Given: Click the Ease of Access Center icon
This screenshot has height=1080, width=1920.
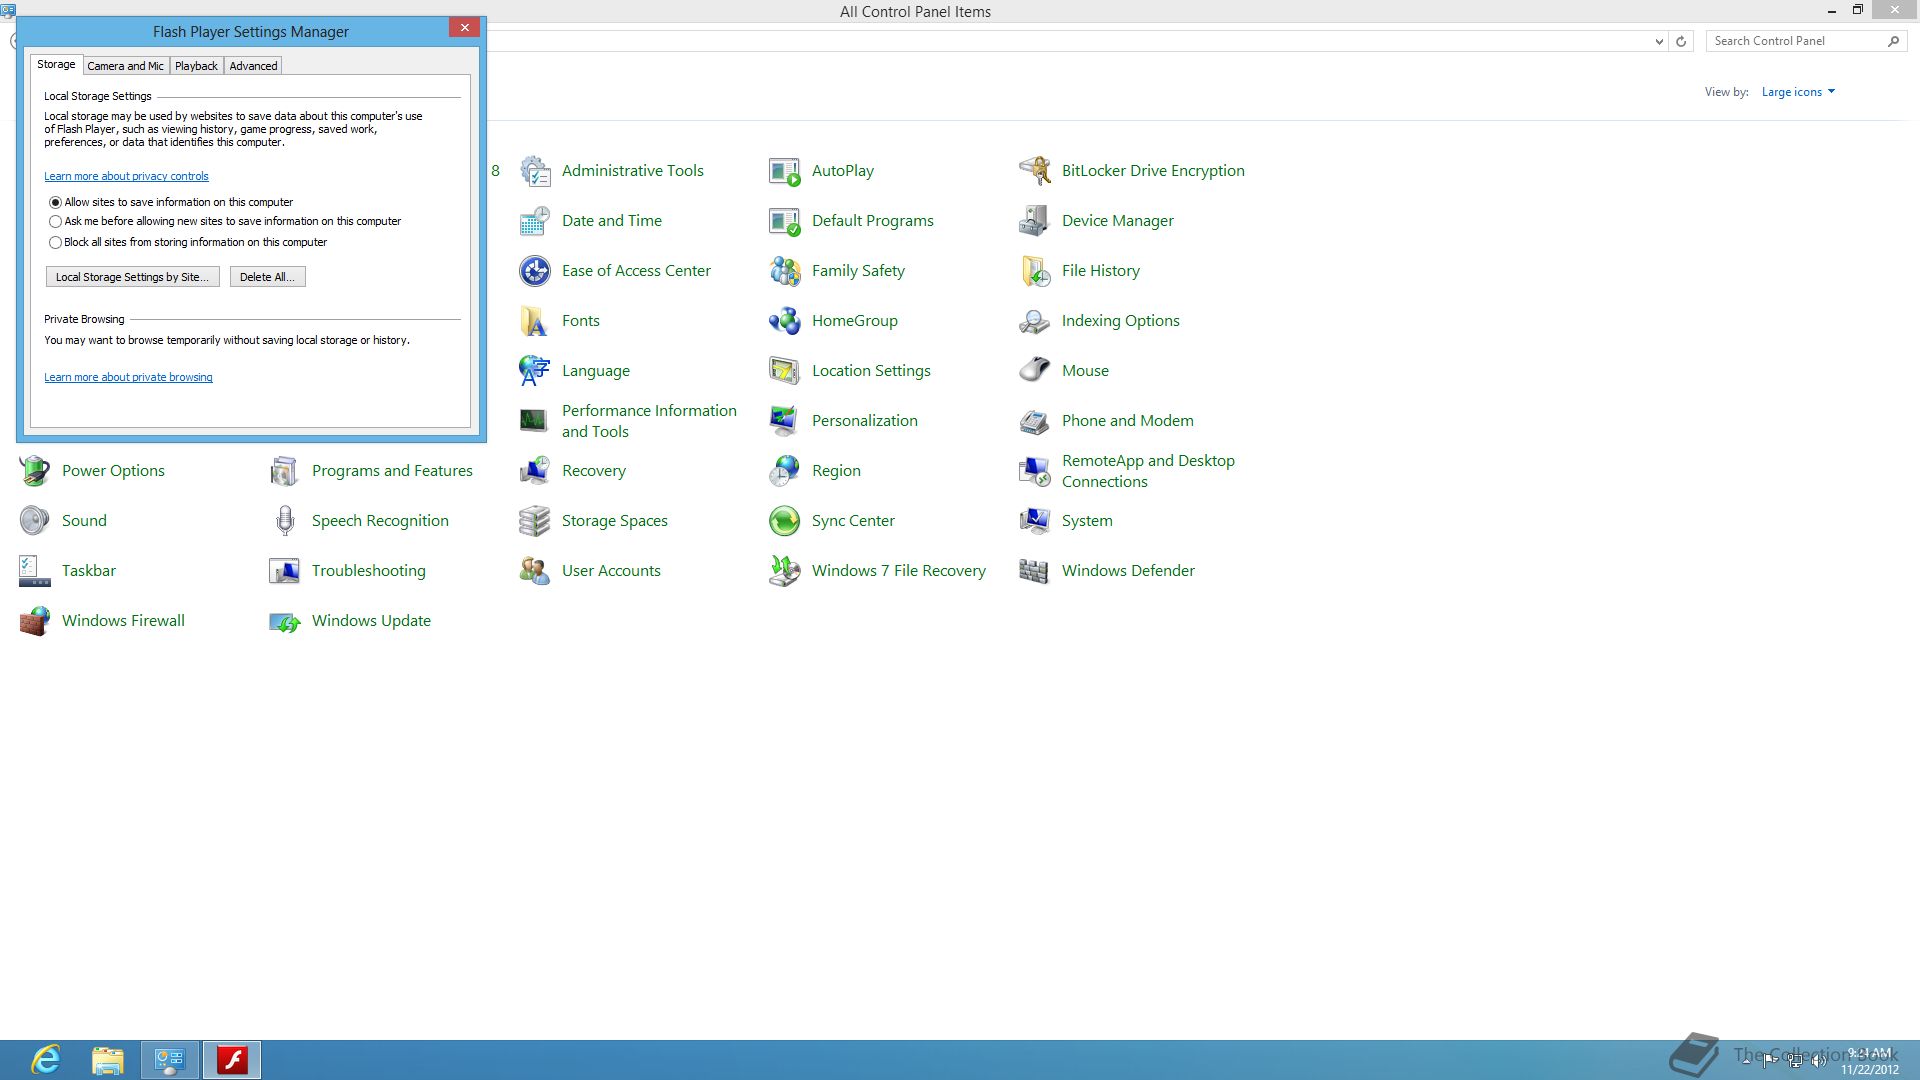Looking at the screenshot, I should point(535,271).
